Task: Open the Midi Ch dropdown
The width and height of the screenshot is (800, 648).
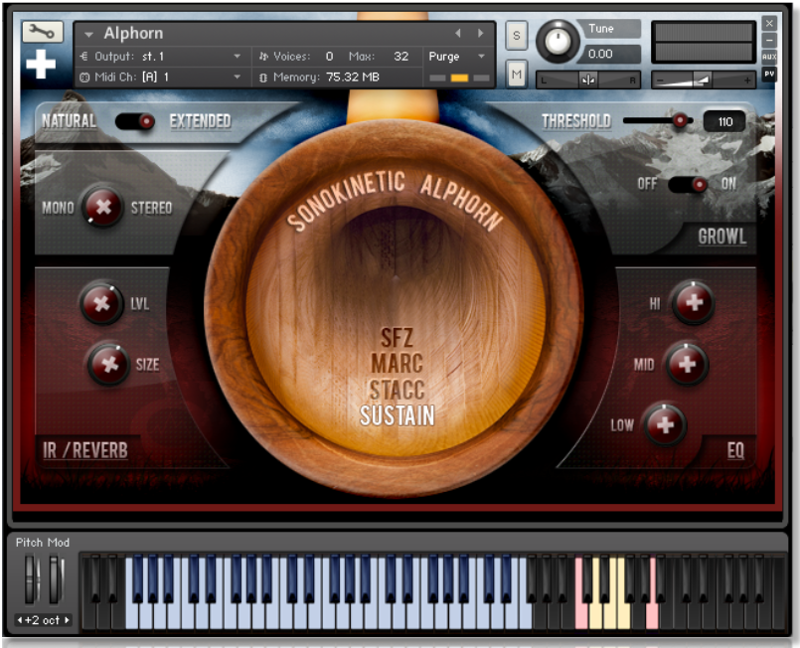Action: tap(237, 77)
